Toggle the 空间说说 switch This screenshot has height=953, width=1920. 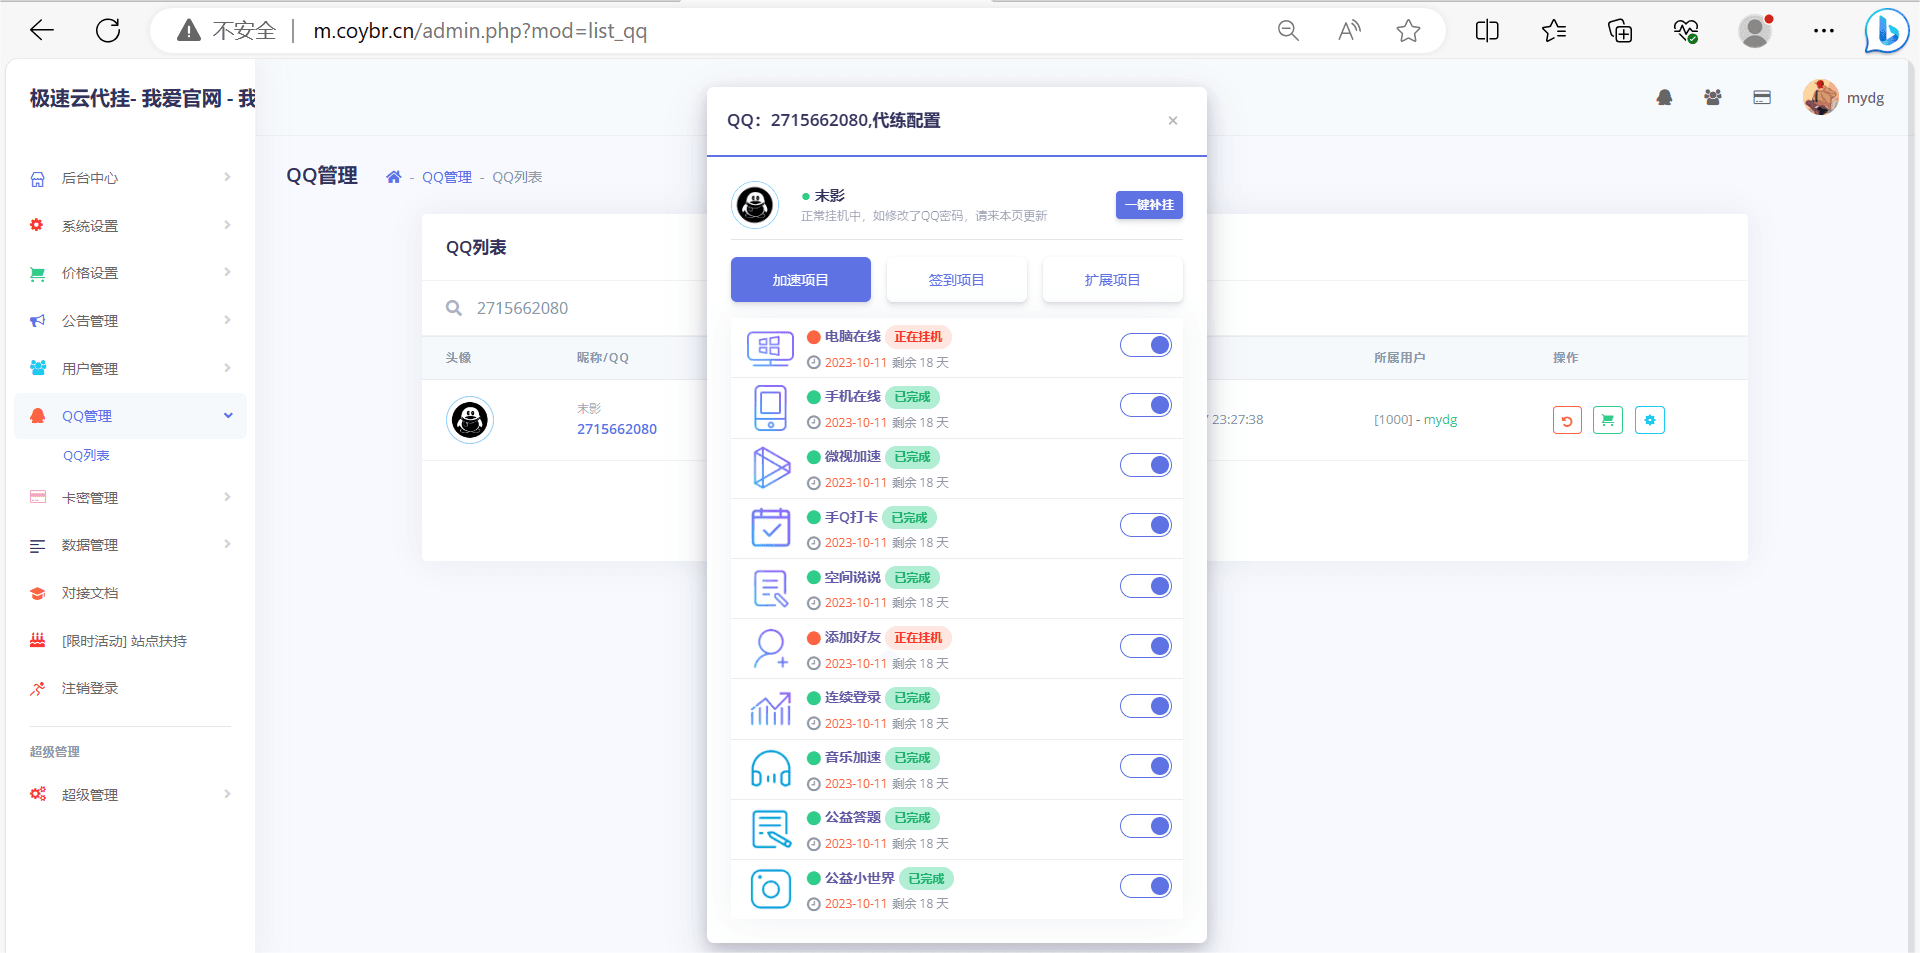click(x=1146, y=586)
